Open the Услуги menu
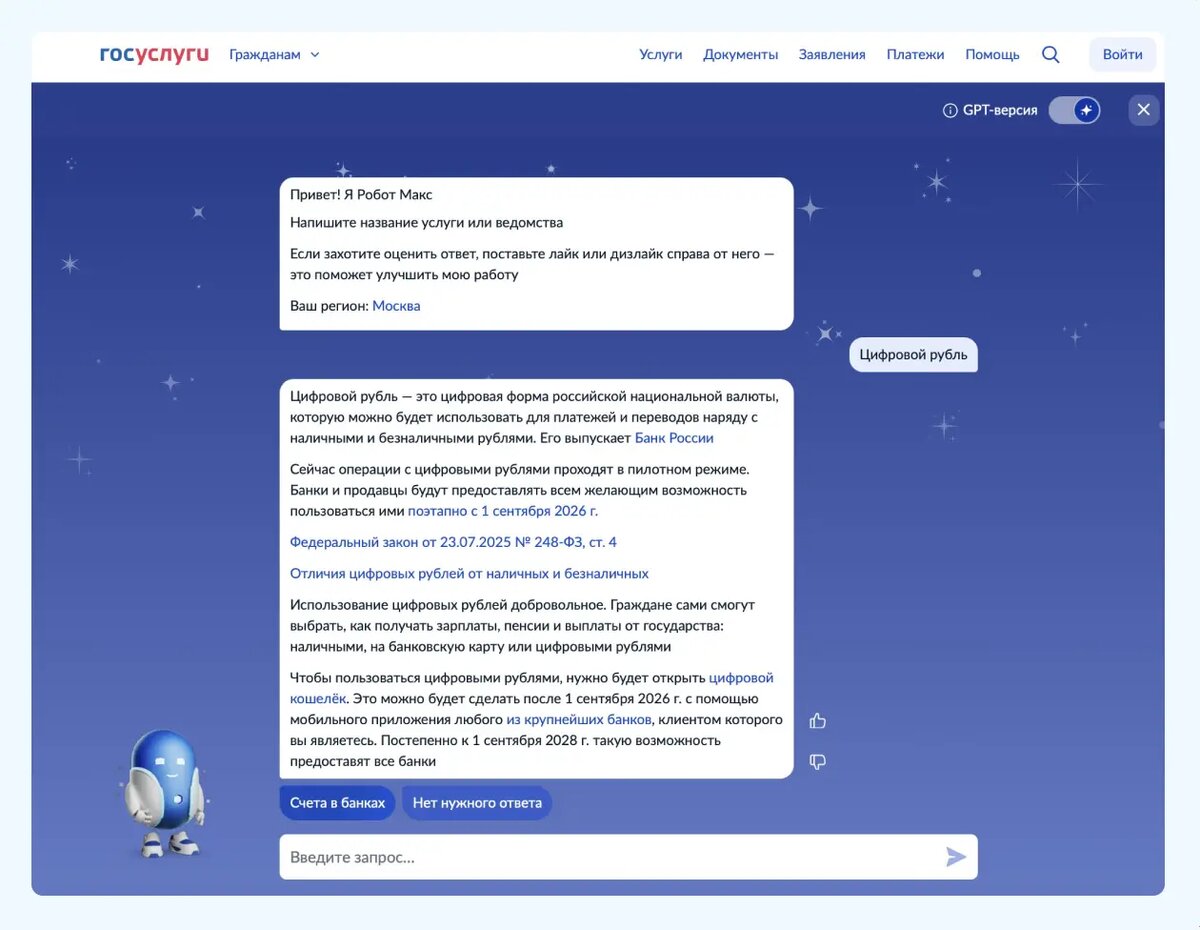Viewport: 1200px width, 930px height. (x=661, y=54)
